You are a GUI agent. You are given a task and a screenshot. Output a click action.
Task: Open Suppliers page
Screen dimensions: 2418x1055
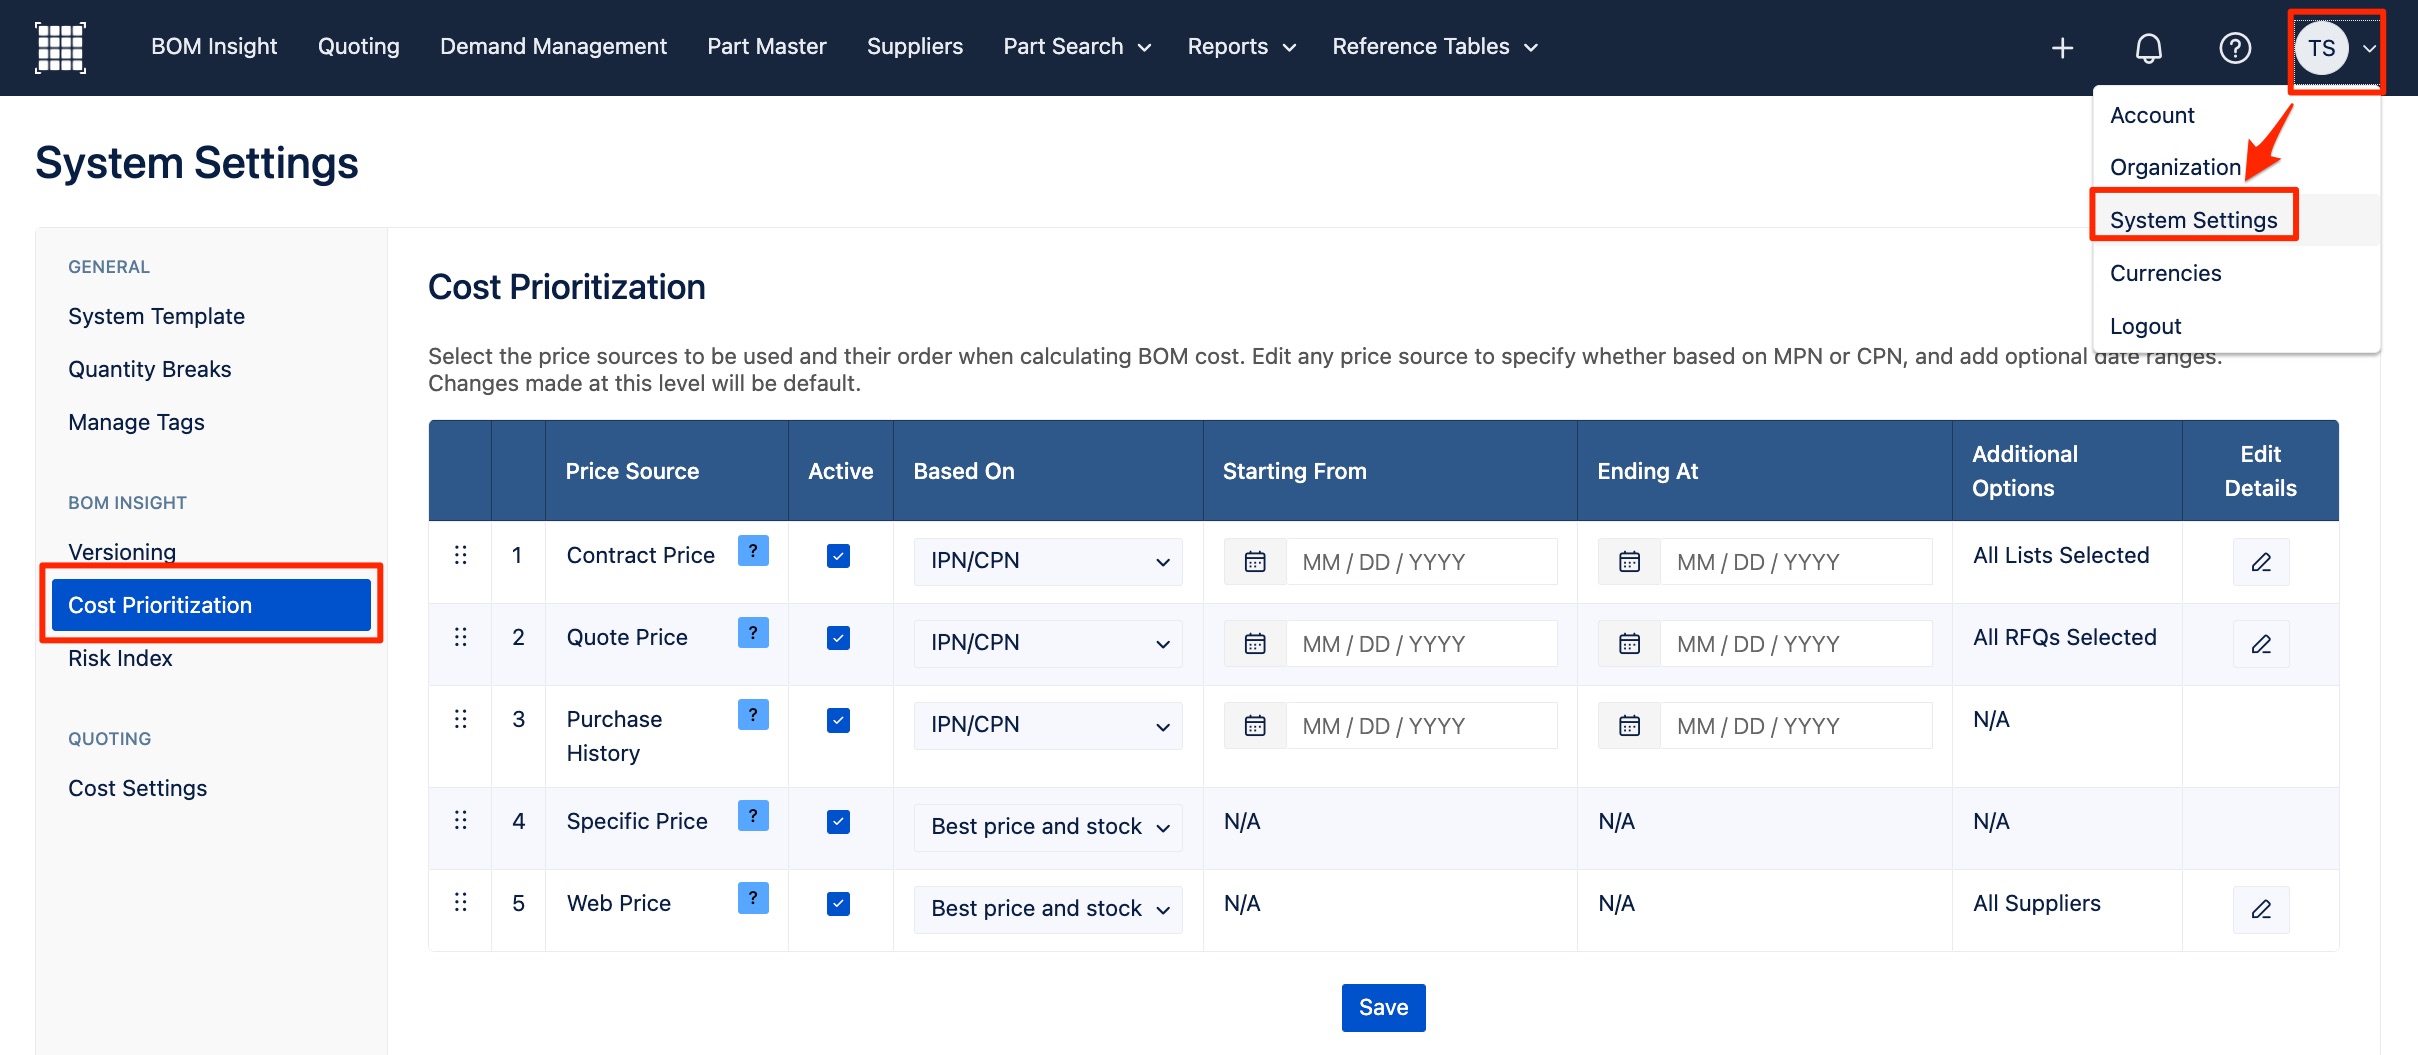[x=915, y=47]
